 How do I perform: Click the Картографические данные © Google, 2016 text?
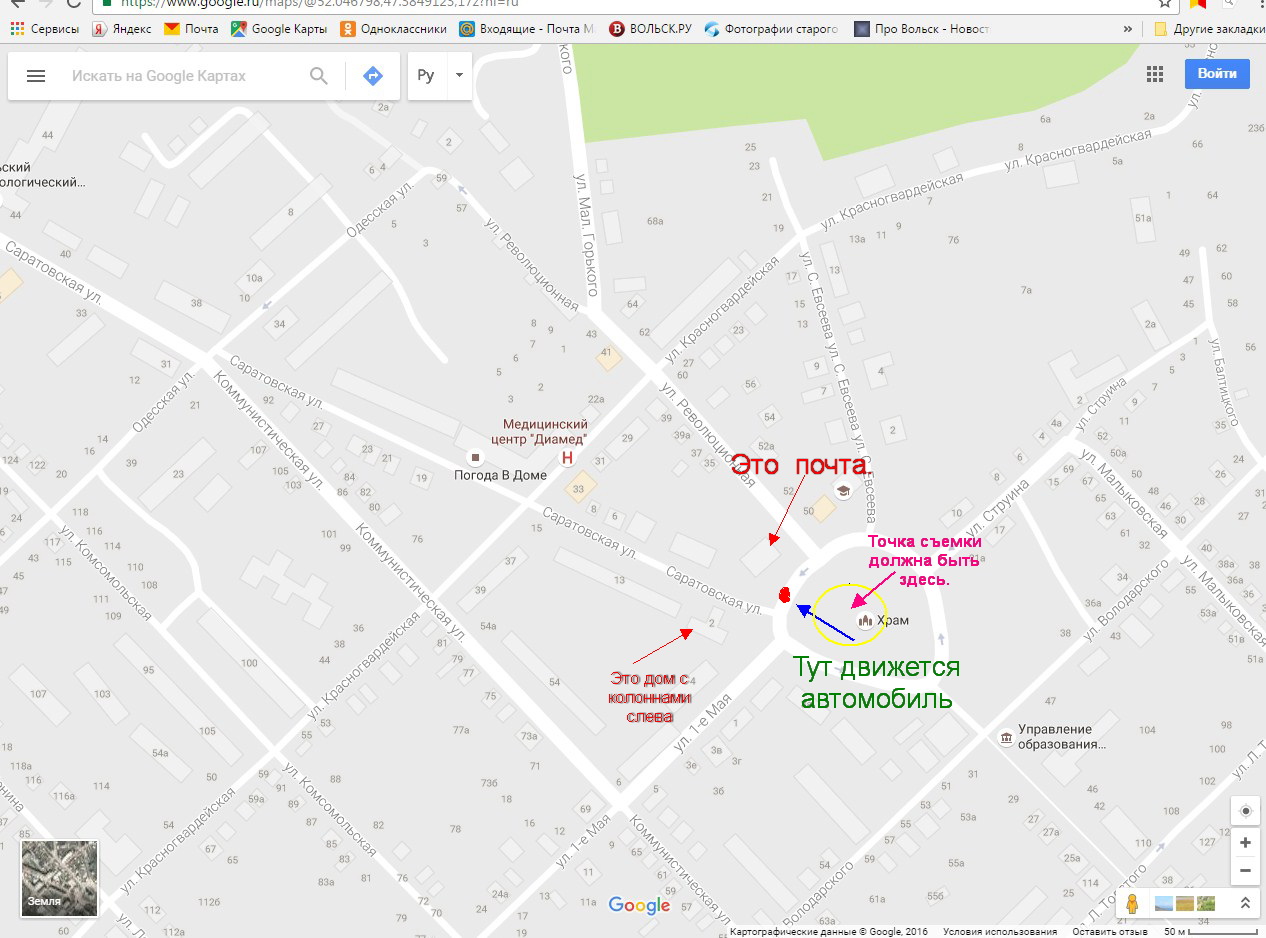coord(829,932)
